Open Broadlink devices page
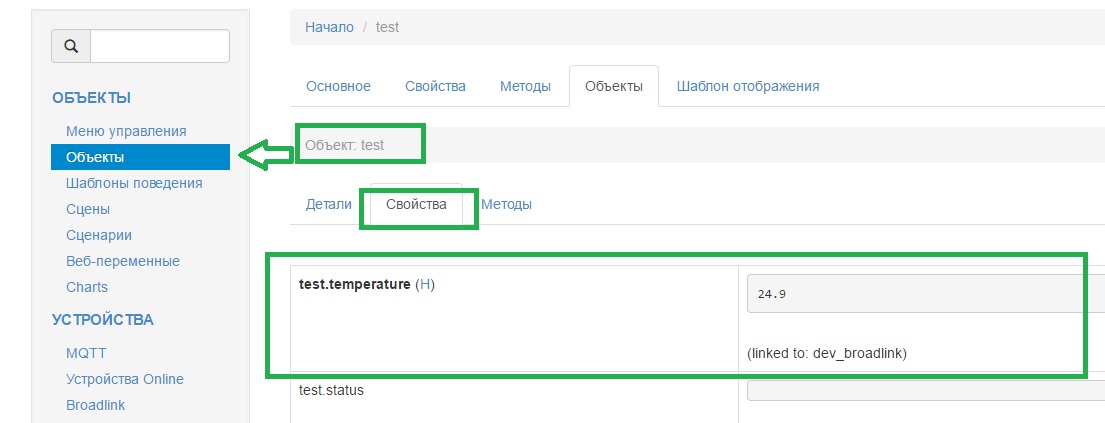 coord(96,405)
